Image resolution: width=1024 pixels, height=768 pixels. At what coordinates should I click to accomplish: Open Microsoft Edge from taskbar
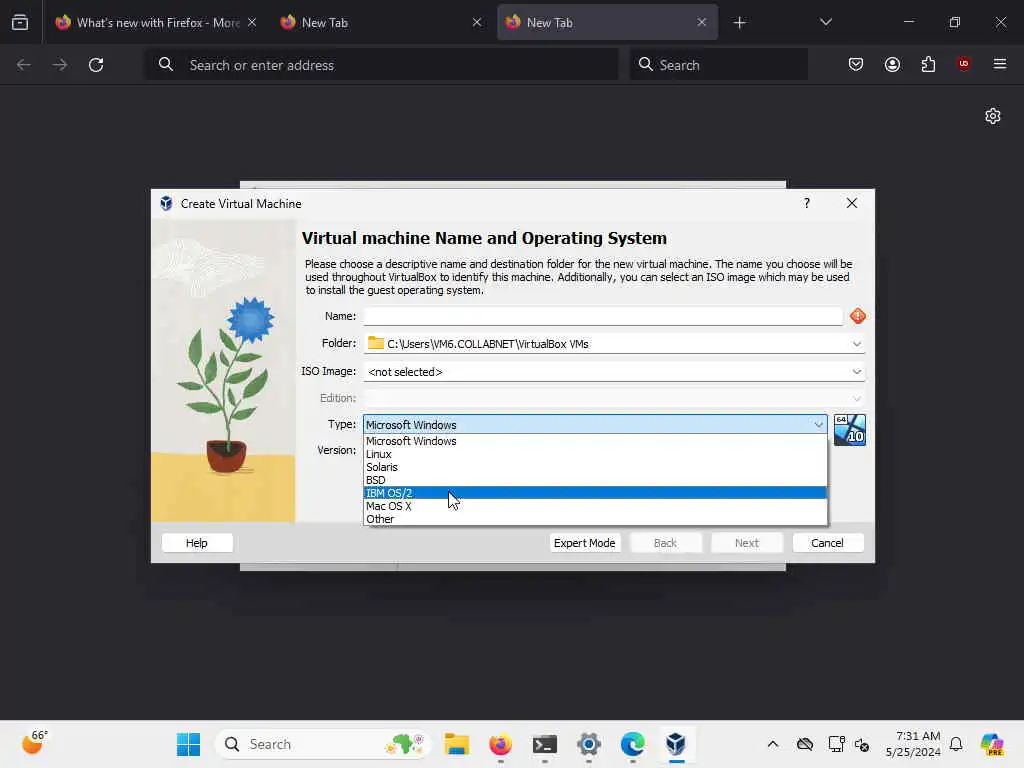pyautogui.click(x=632, y=744)
